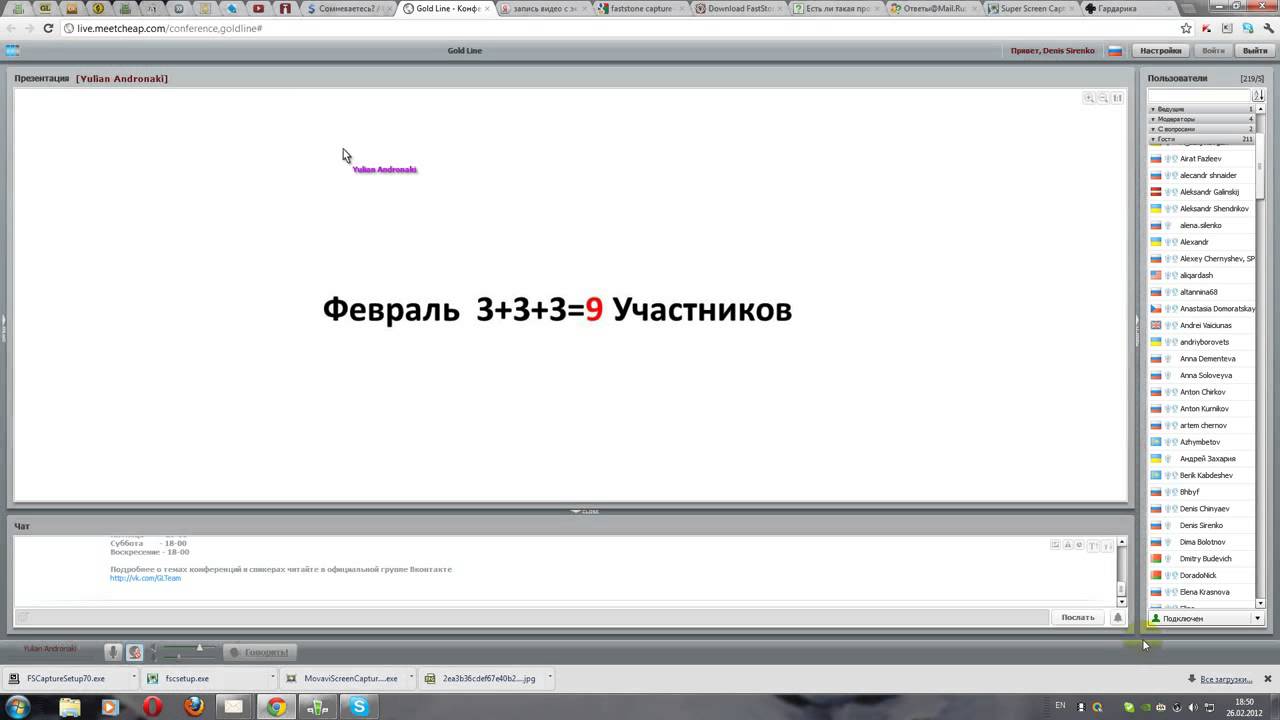
Task: Collapse the presentation panel with CLOSE handle
Action: point(584,511)
